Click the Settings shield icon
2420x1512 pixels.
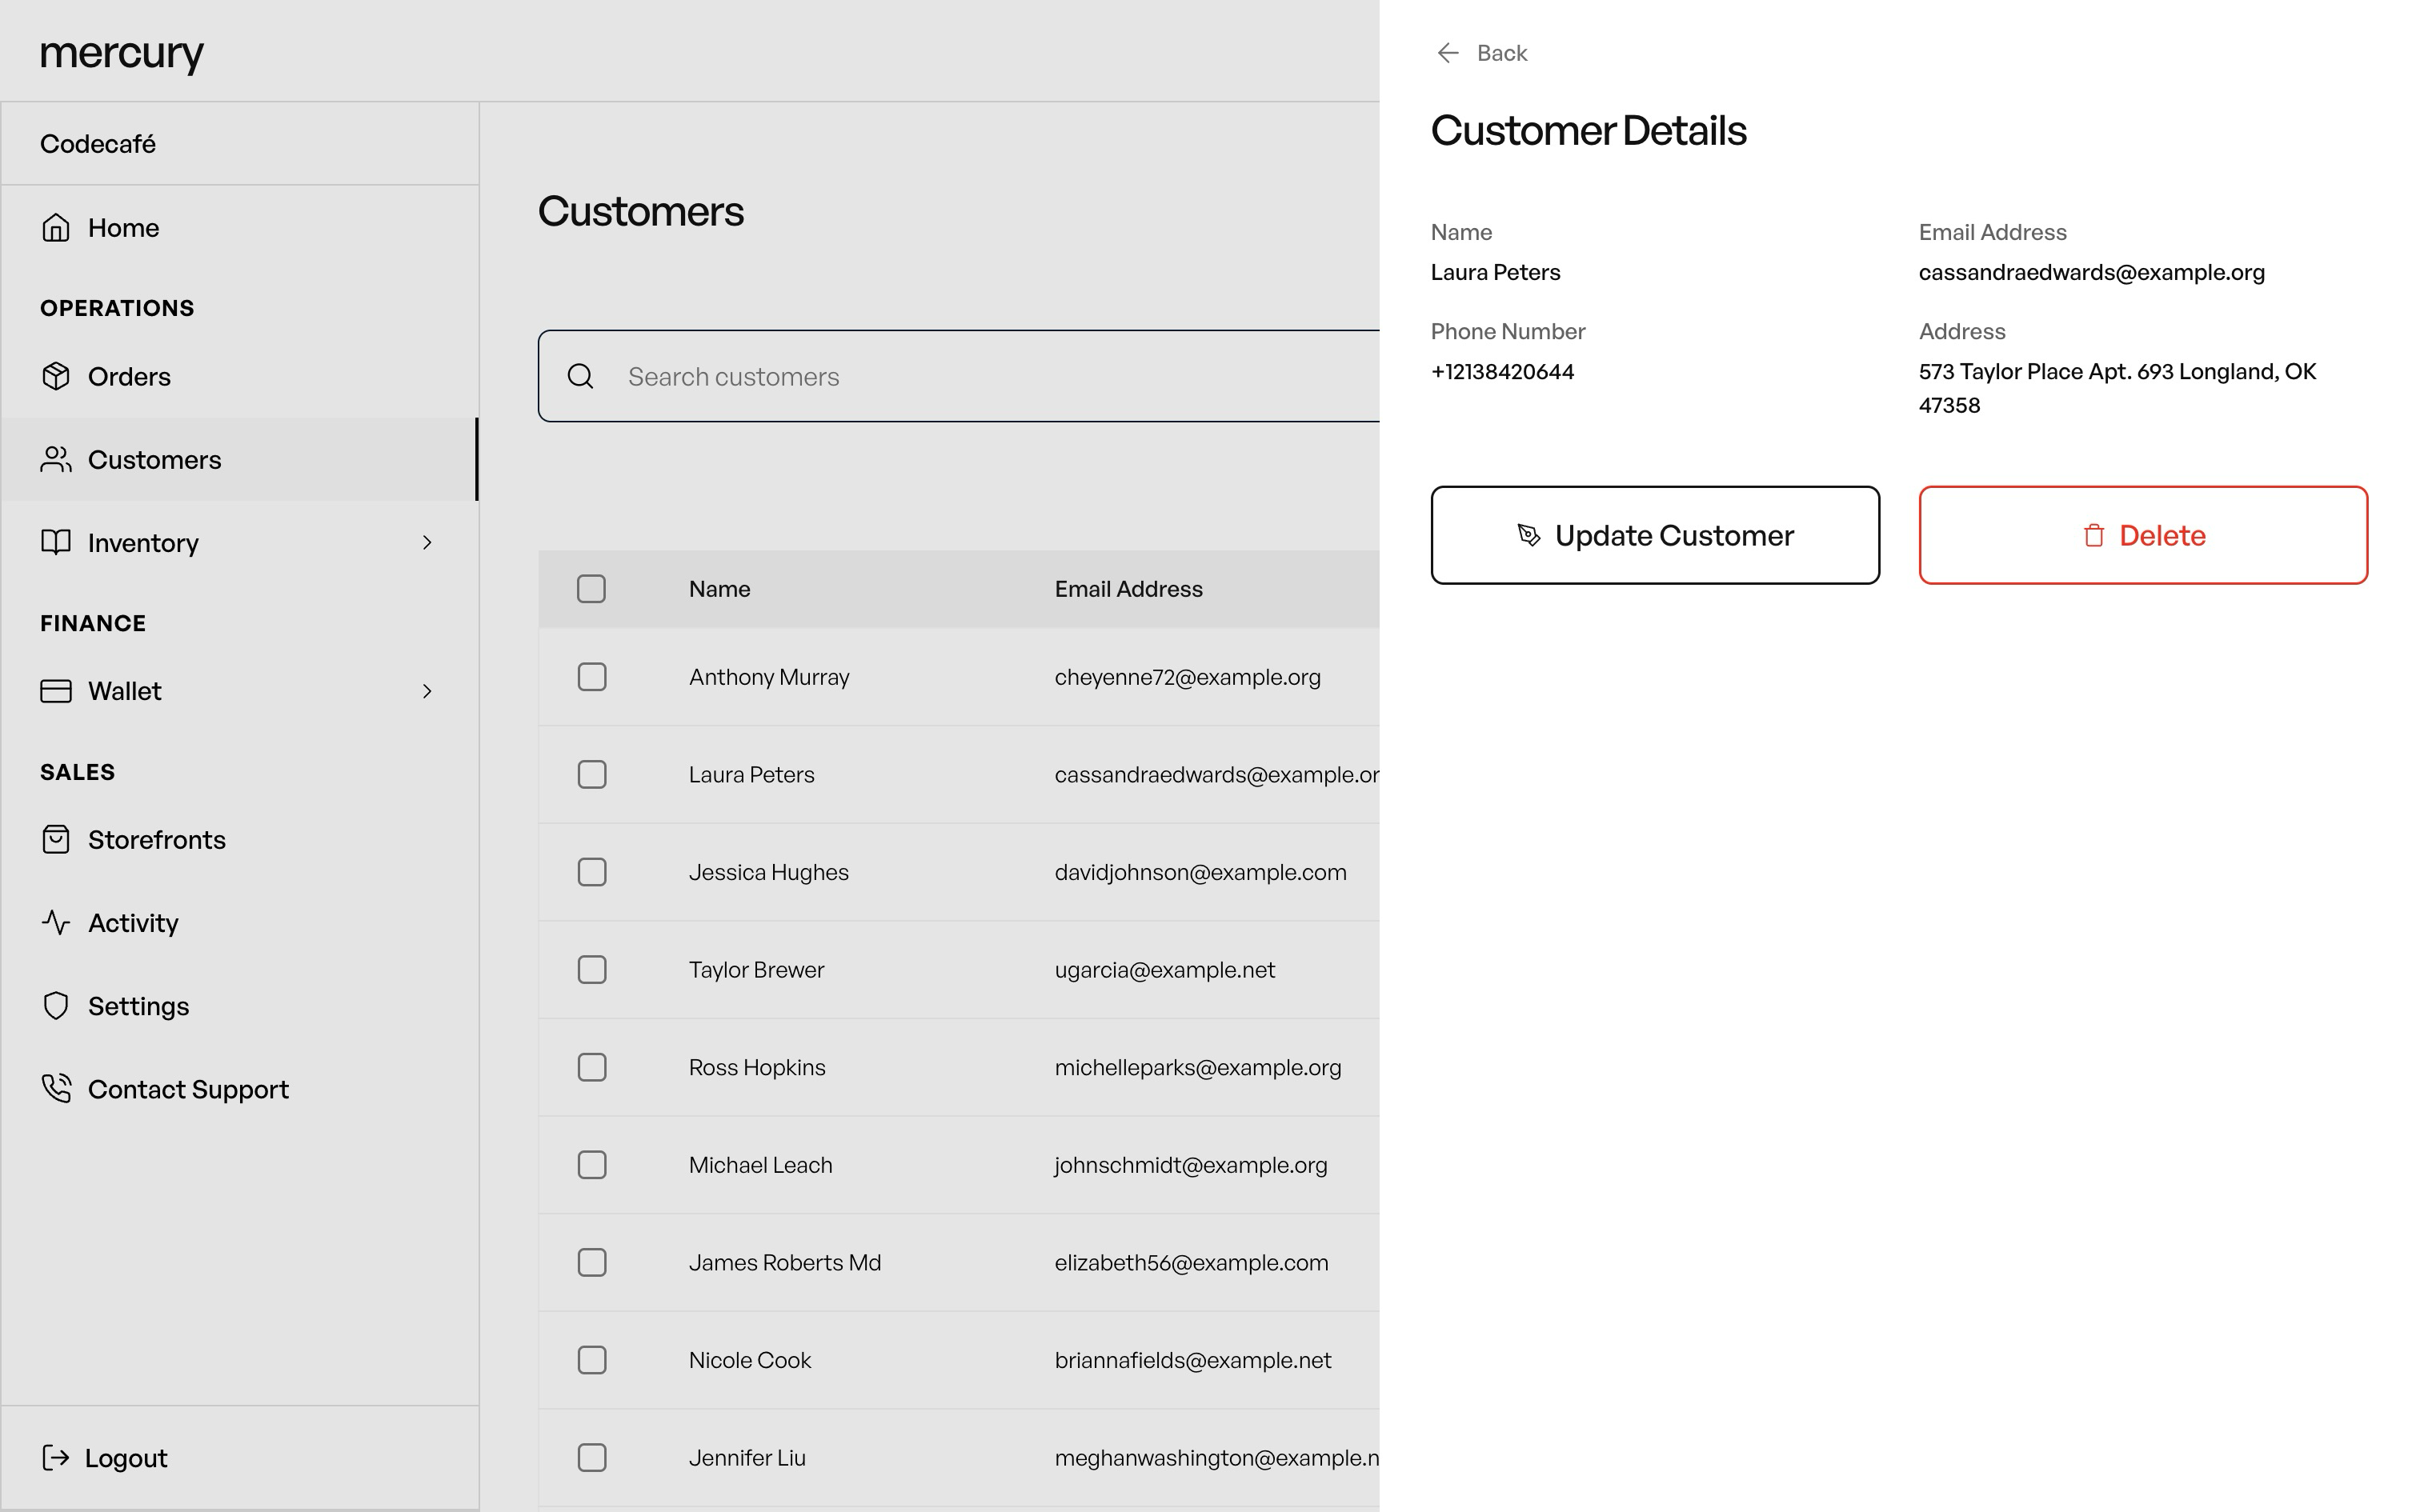(x=56, y=1005)
